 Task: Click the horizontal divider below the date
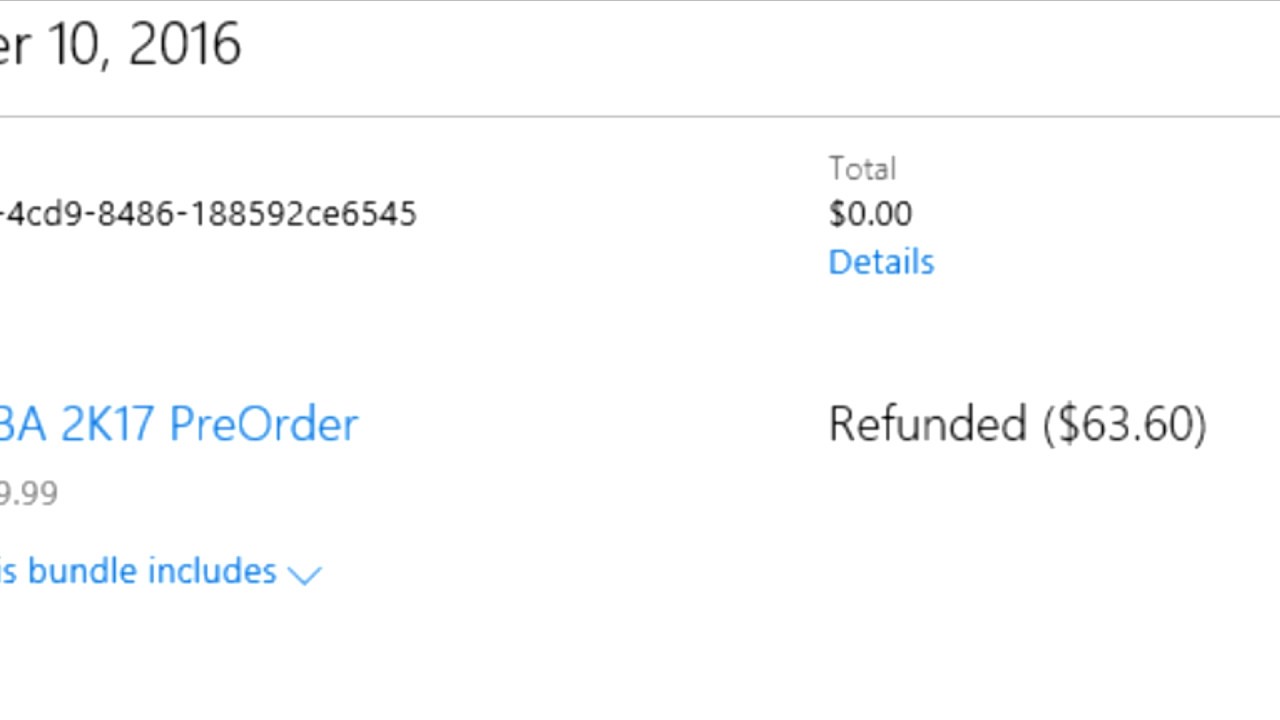tap(640, 117)
